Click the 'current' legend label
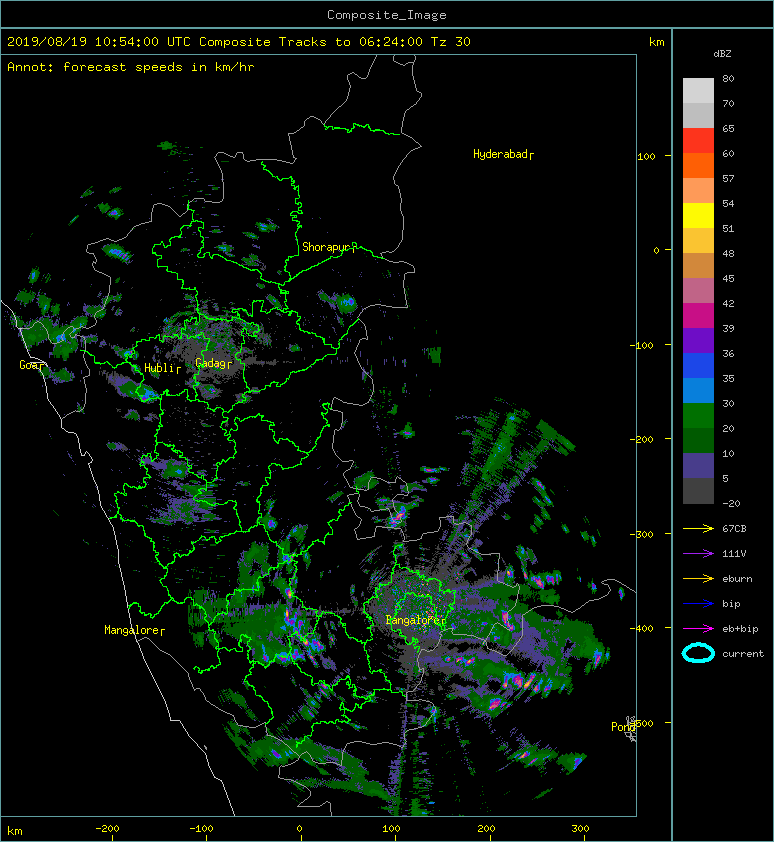The width and height of the screenshot is (774, 842). point(743,654)
